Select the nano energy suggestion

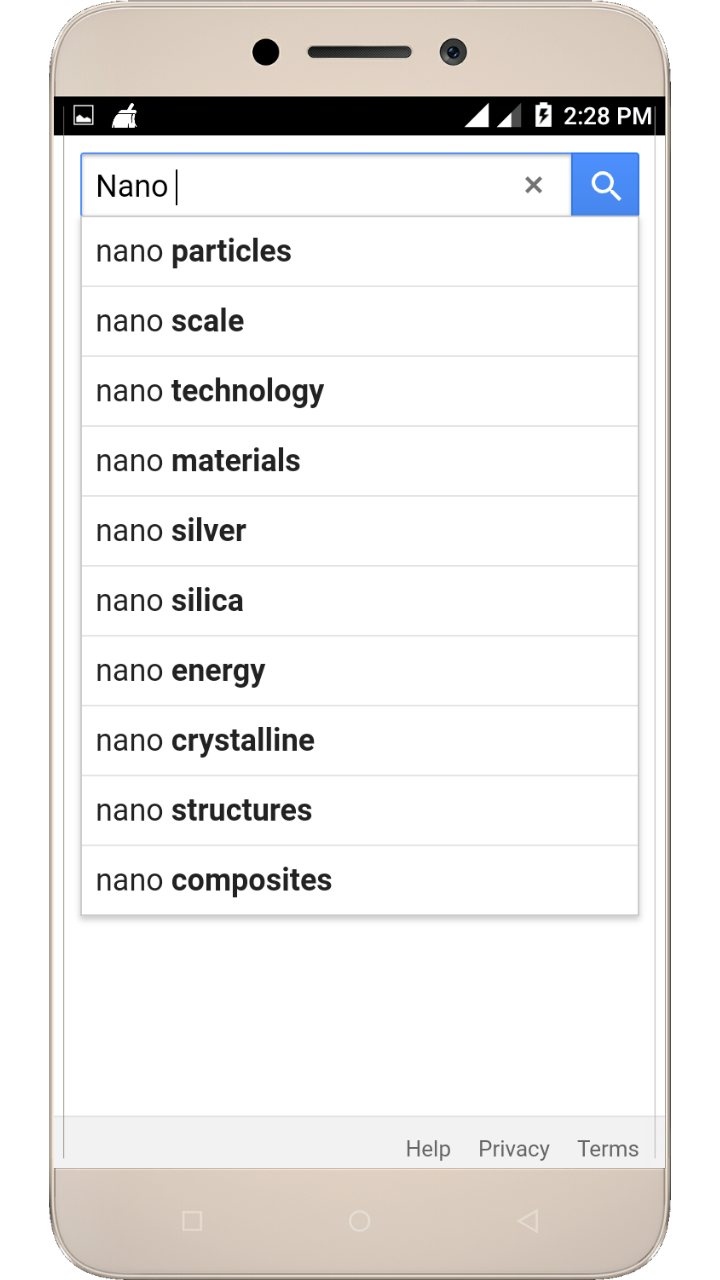point(359,671)
